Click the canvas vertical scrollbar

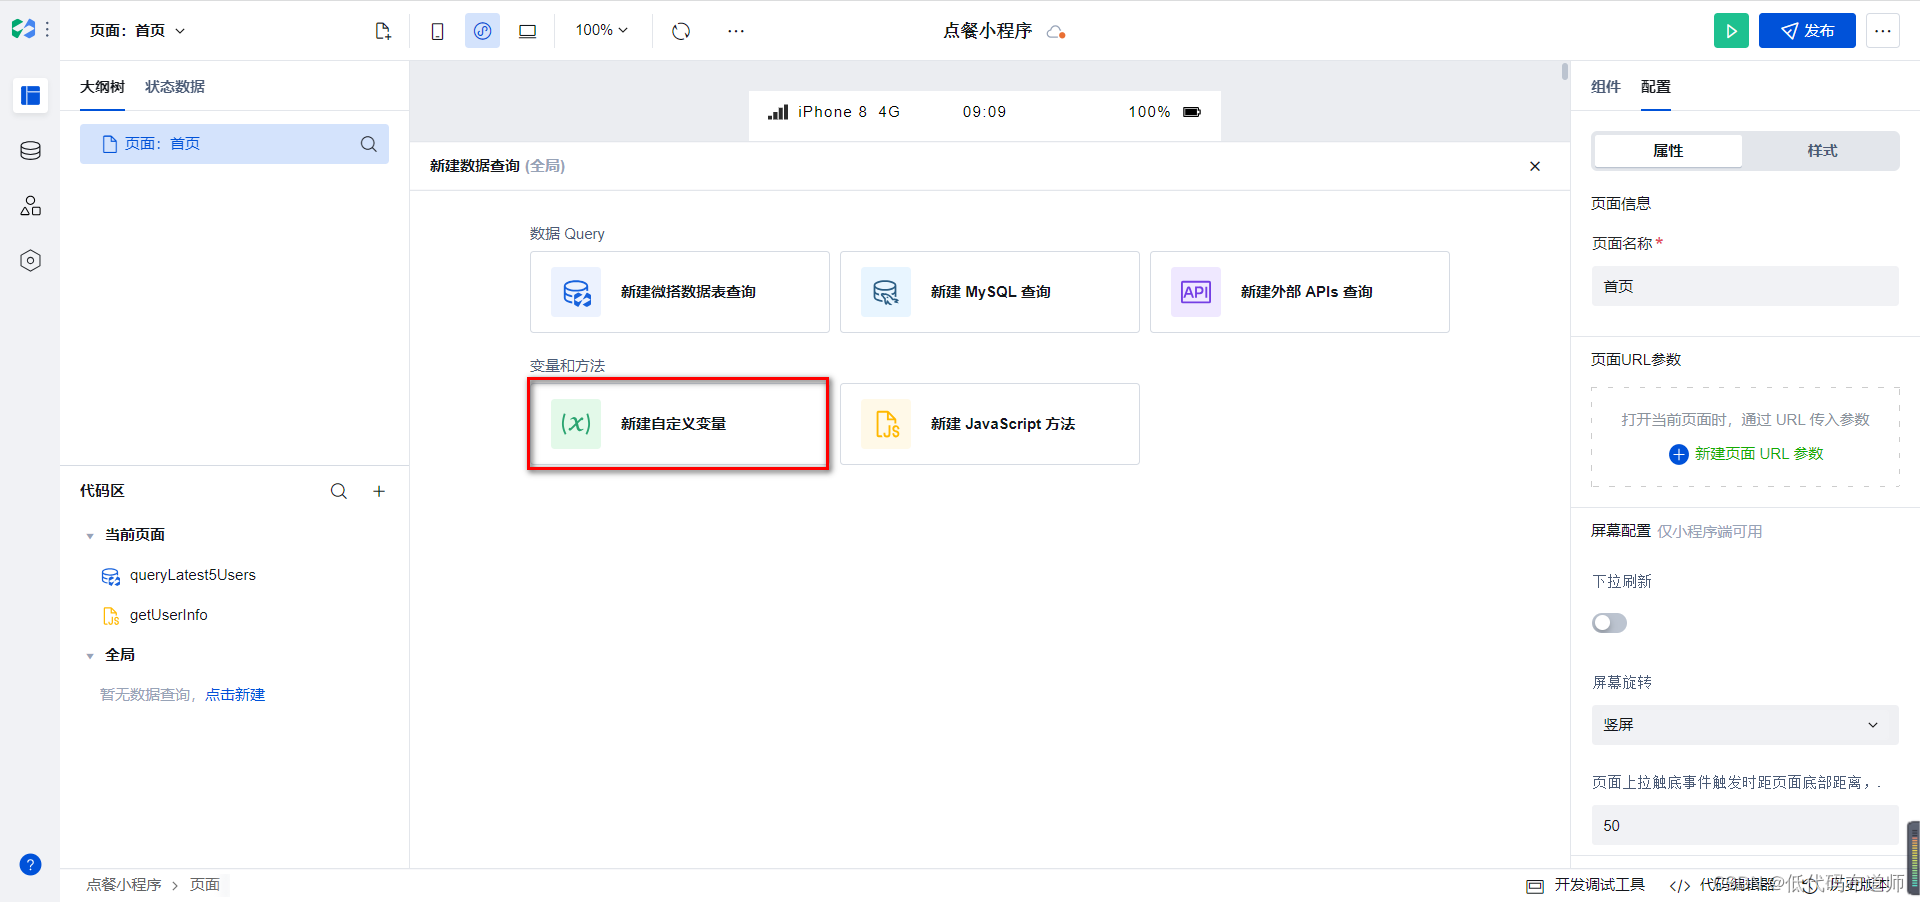[1565, 72]
